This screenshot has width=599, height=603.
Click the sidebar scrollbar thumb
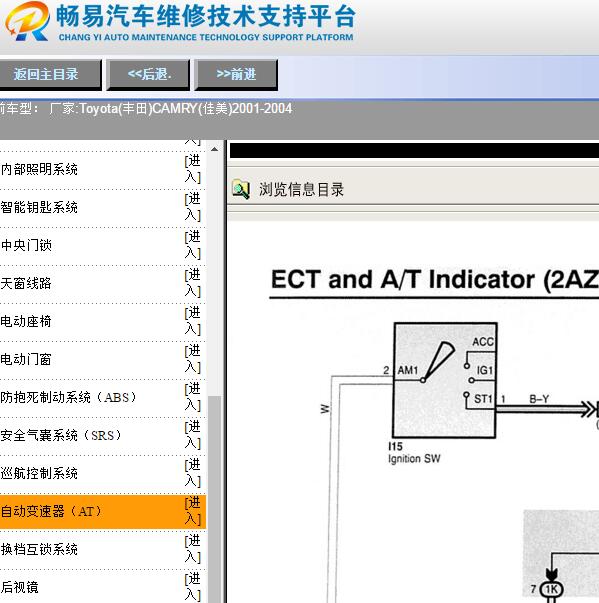tap(215, 499)
